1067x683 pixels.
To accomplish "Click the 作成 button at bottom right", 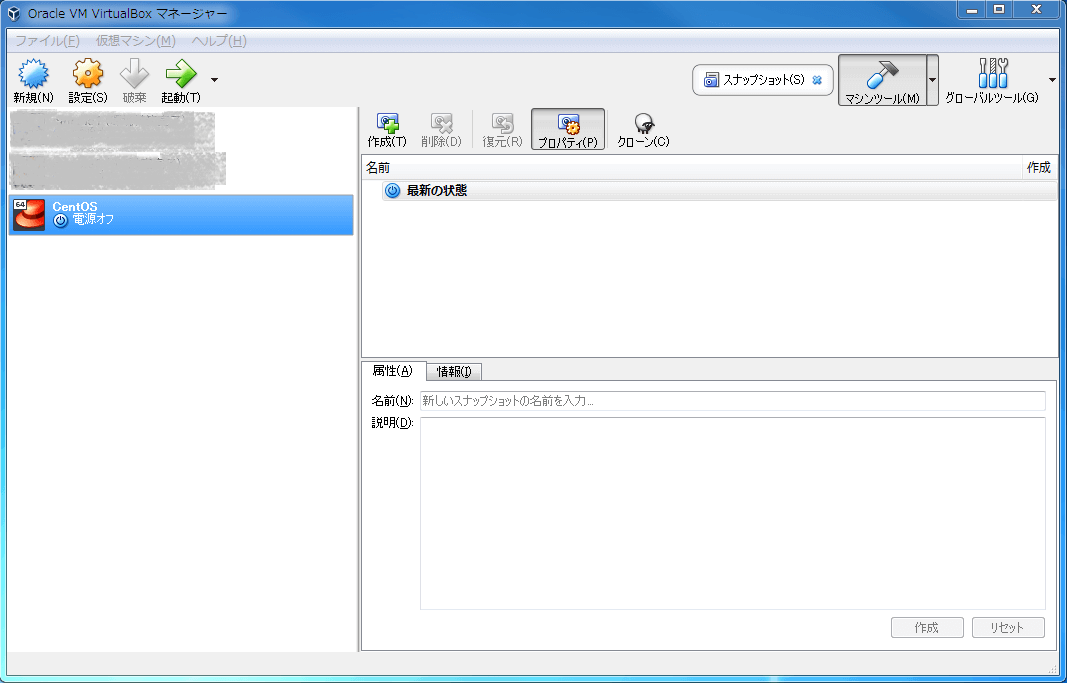I will point(926,627).
